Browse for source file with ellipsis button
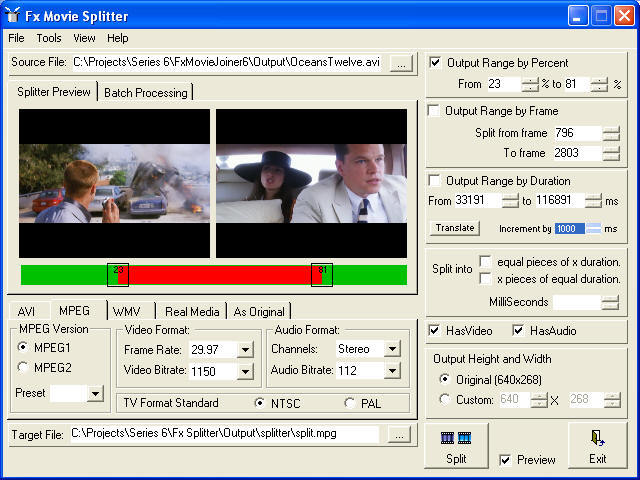Viewport: 640px width, 480px height. pos(400,63)
